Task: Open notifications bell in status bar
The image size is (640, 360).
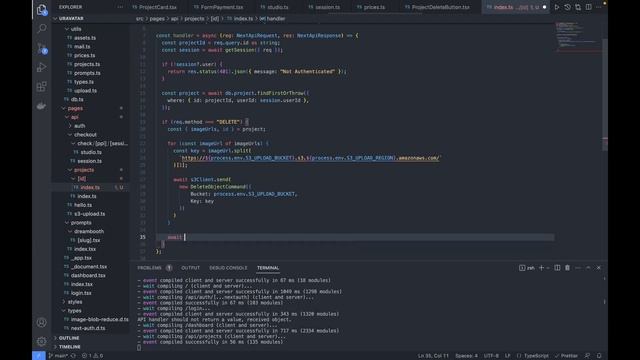Action: click(599, 356)
